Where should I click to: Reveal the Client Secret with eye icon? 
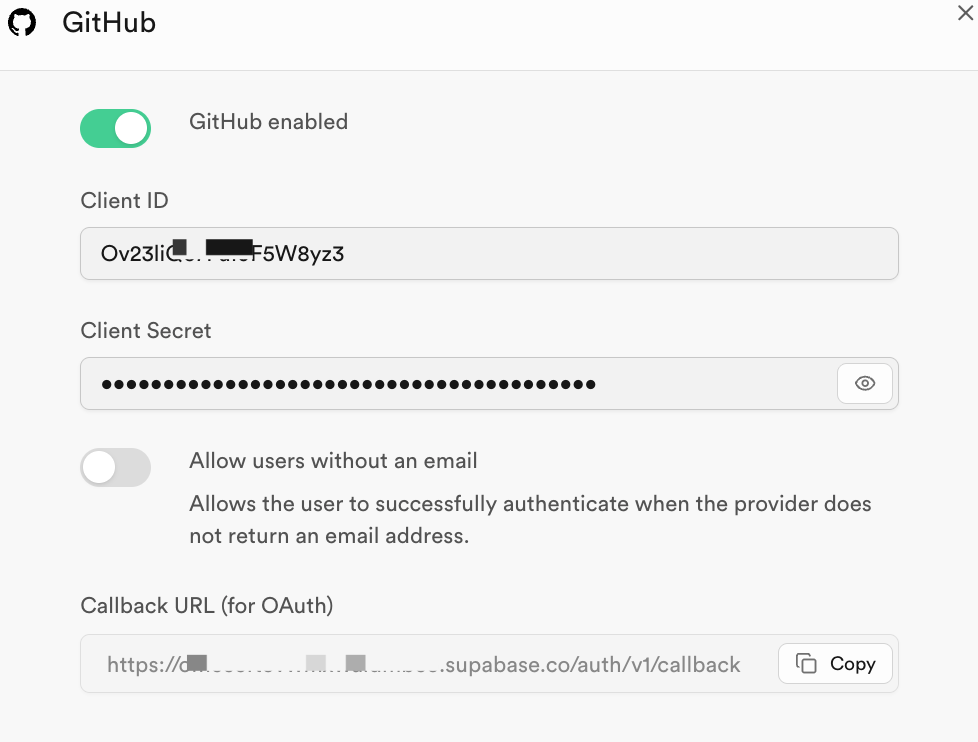tap(865, 383)
